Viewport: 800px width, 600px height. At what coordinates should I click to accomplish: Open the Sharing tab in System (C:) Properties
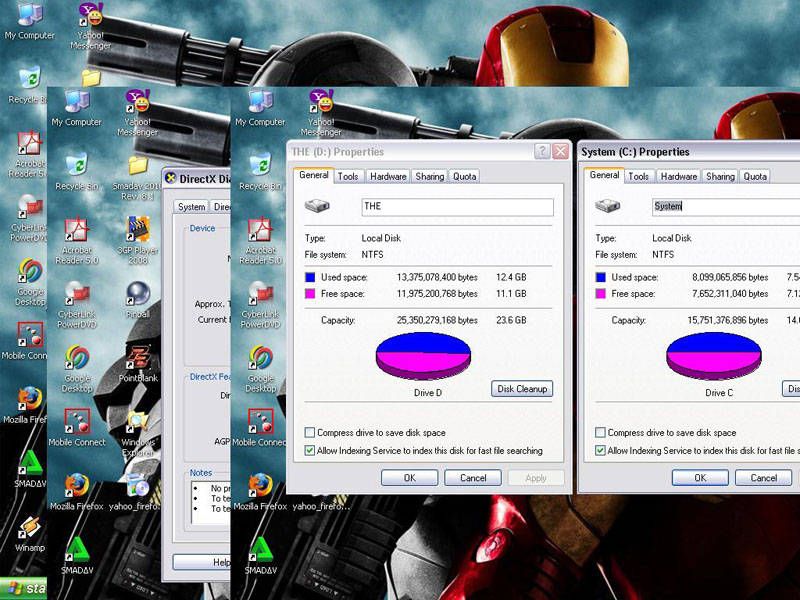tap(720, 177)
